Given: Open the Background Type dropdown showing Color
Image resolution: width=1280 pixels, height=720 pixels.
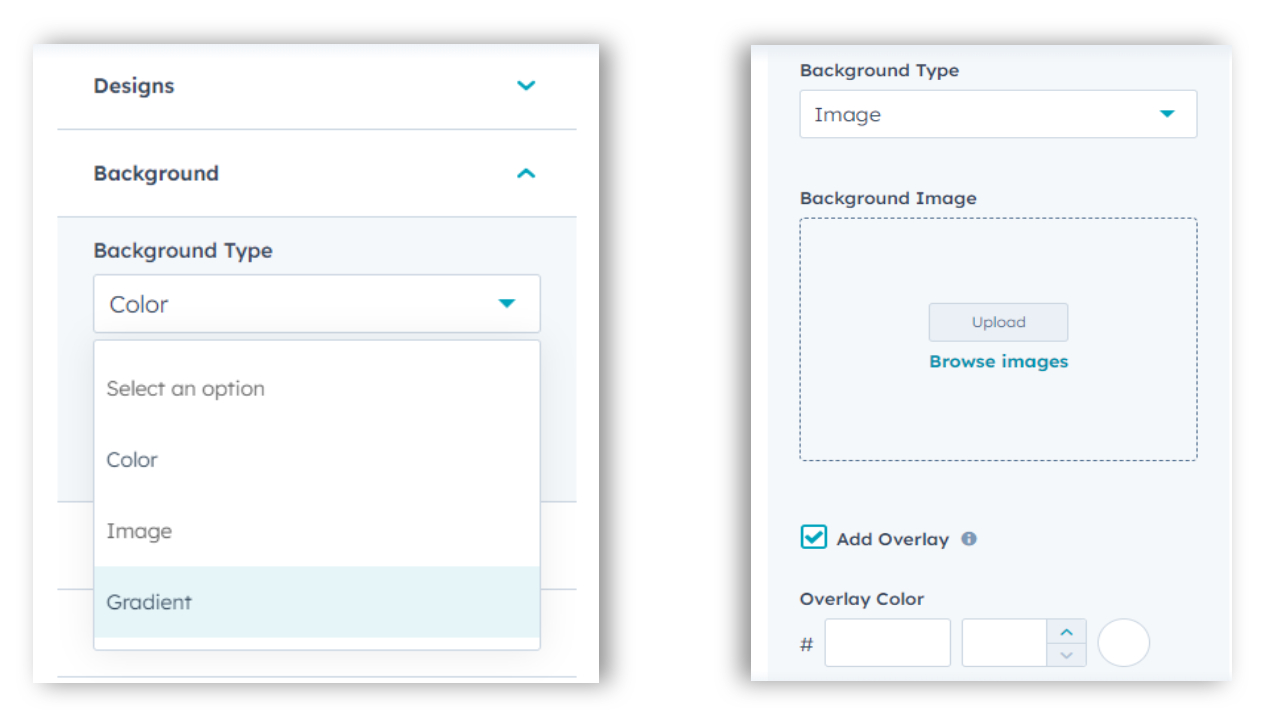Looking at the screenshot, I should [316, 304].
